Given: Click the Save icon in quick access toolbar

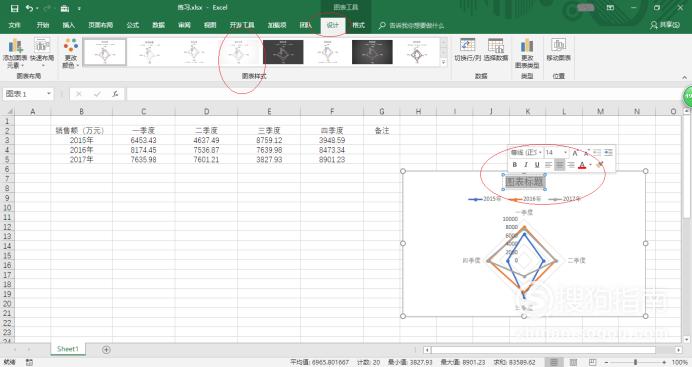Looking at the screenshot, I should [15, 8].
